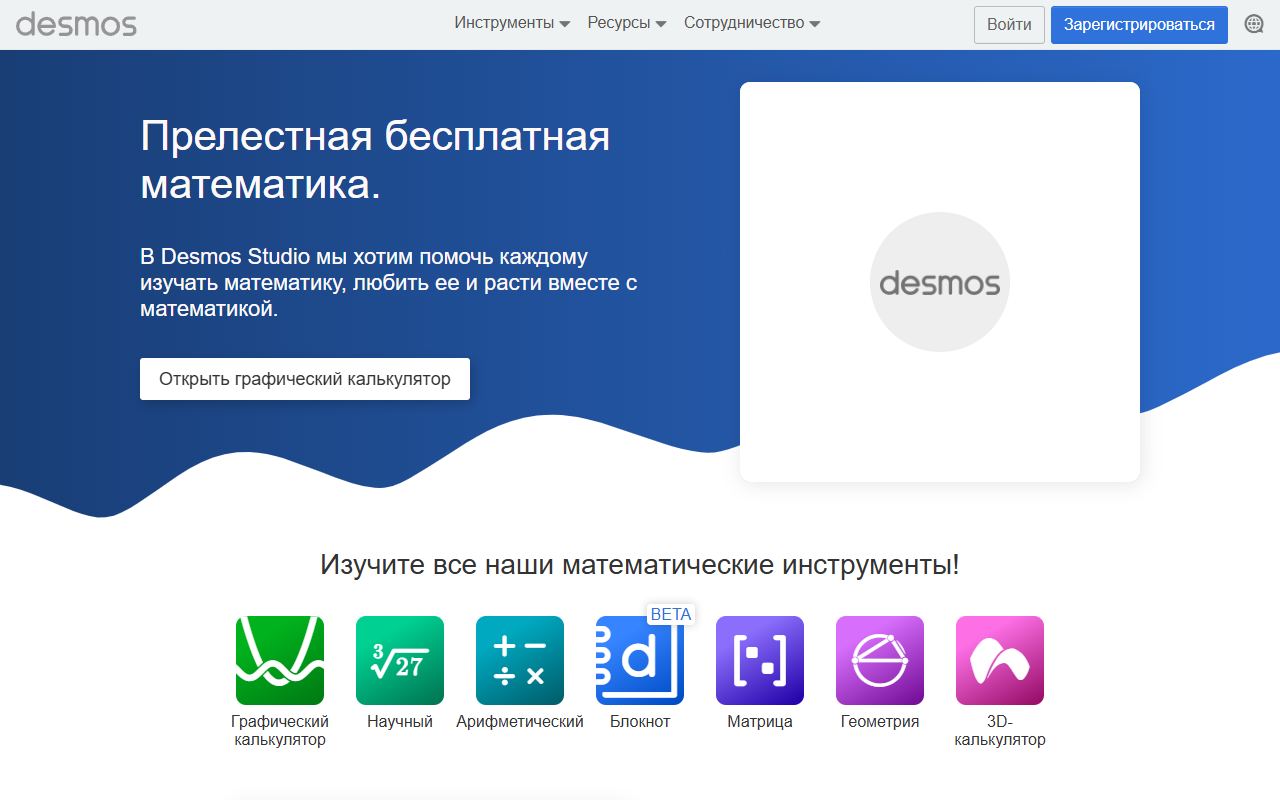The width and height of the screenshot is (1280, 800).
Task: Open the Matrix calculator icon
Action: [x=760, y=660]
